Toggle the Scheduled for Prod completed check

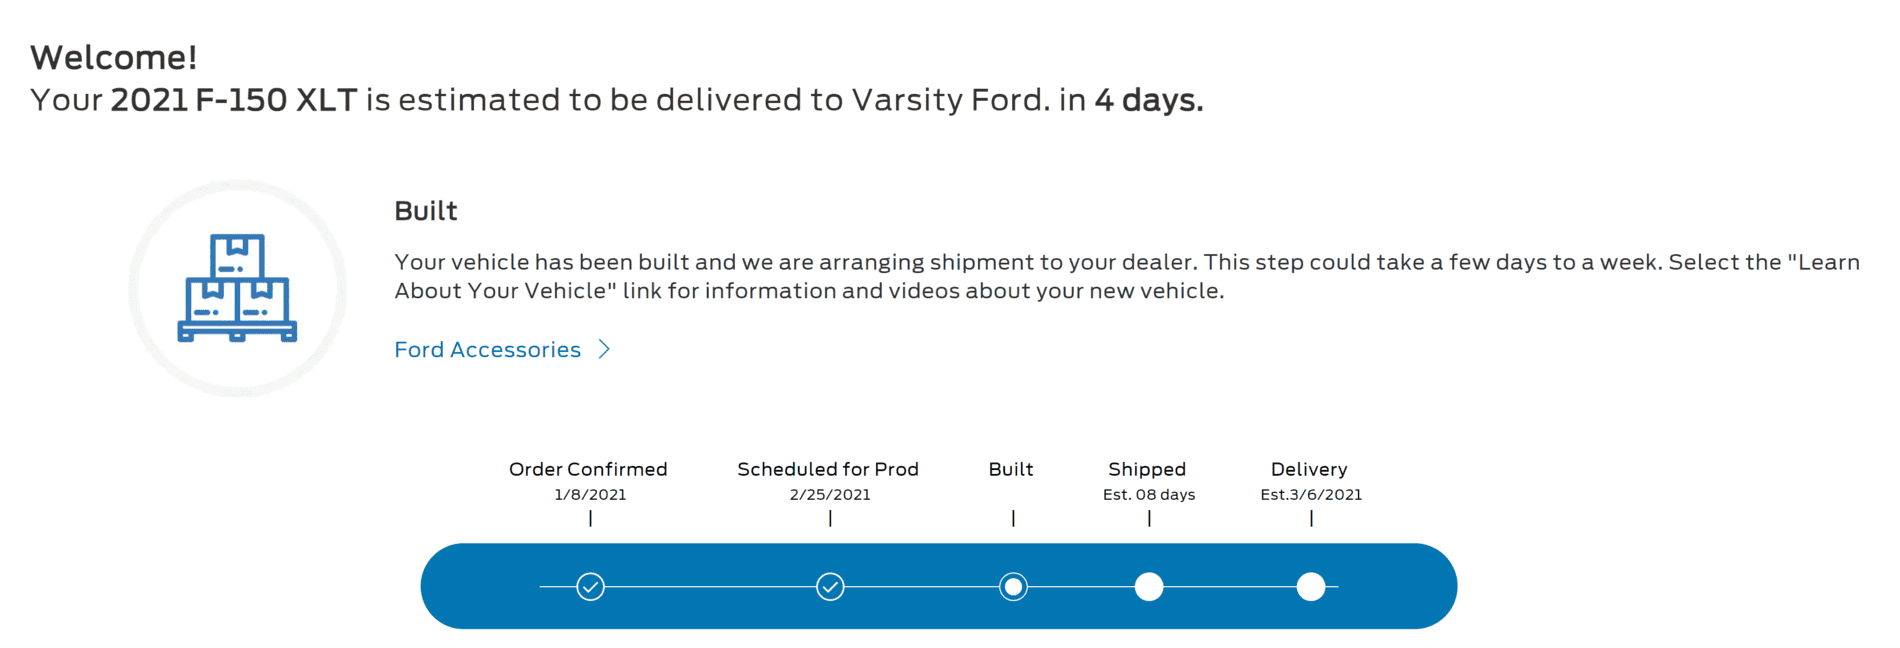pyautogui.click(x=830, y=586)
